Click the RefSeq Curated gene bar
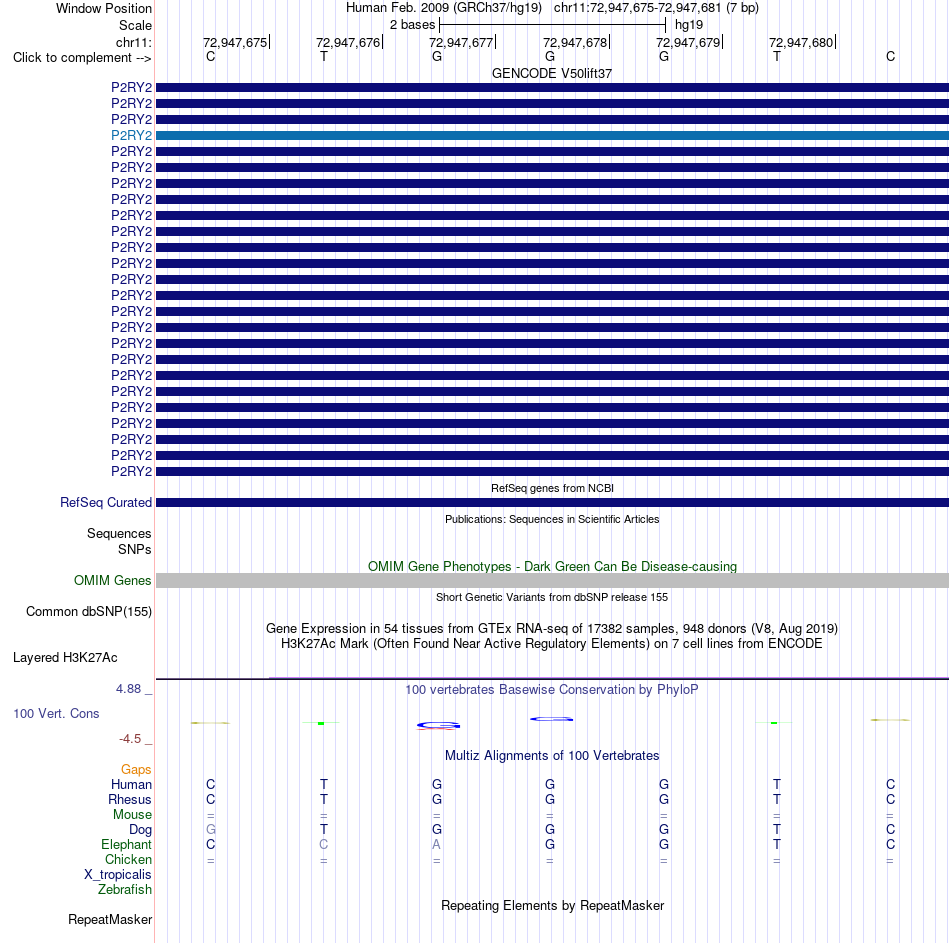Image resolution: width=950 pixels, height=943 pixels. coord(552,502)
